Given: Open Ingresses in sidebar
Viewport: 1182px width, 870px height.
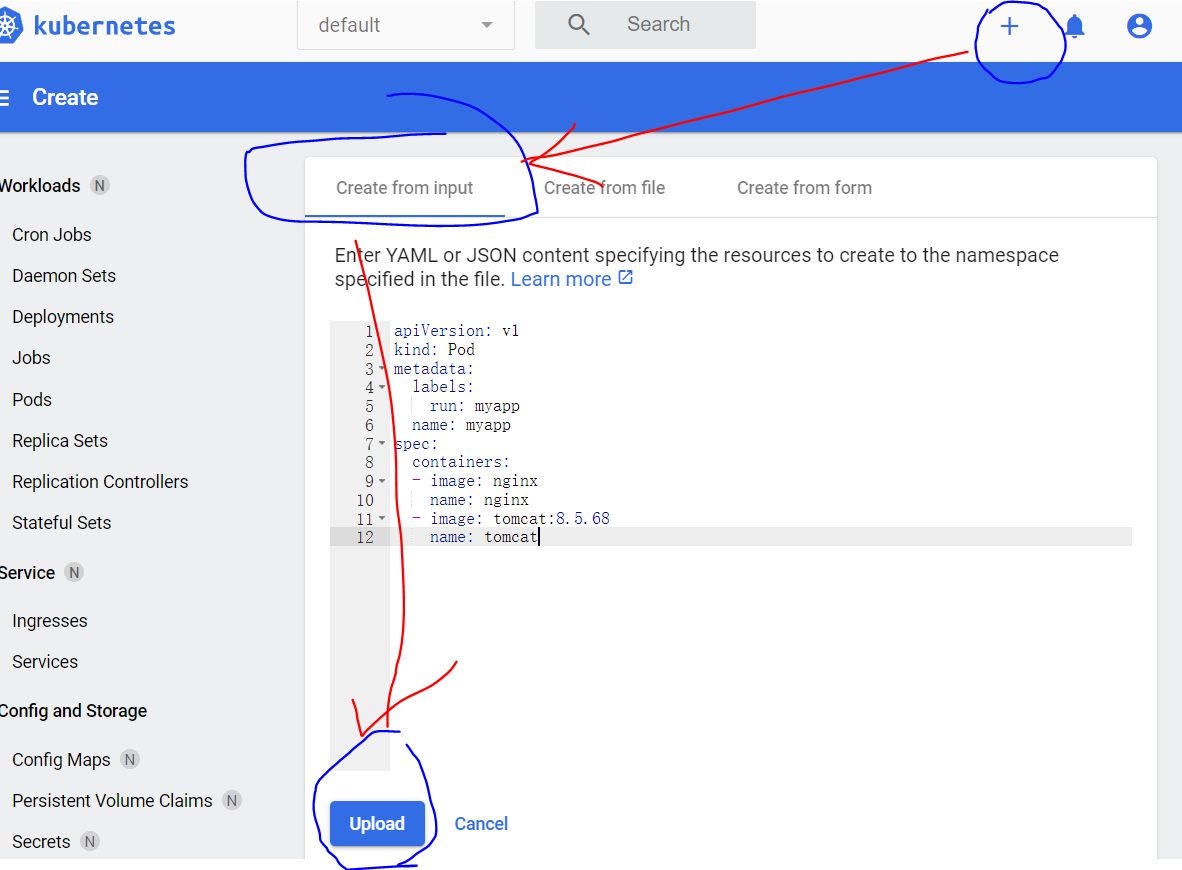Looking at the screenshot, I should click(50, 621).
